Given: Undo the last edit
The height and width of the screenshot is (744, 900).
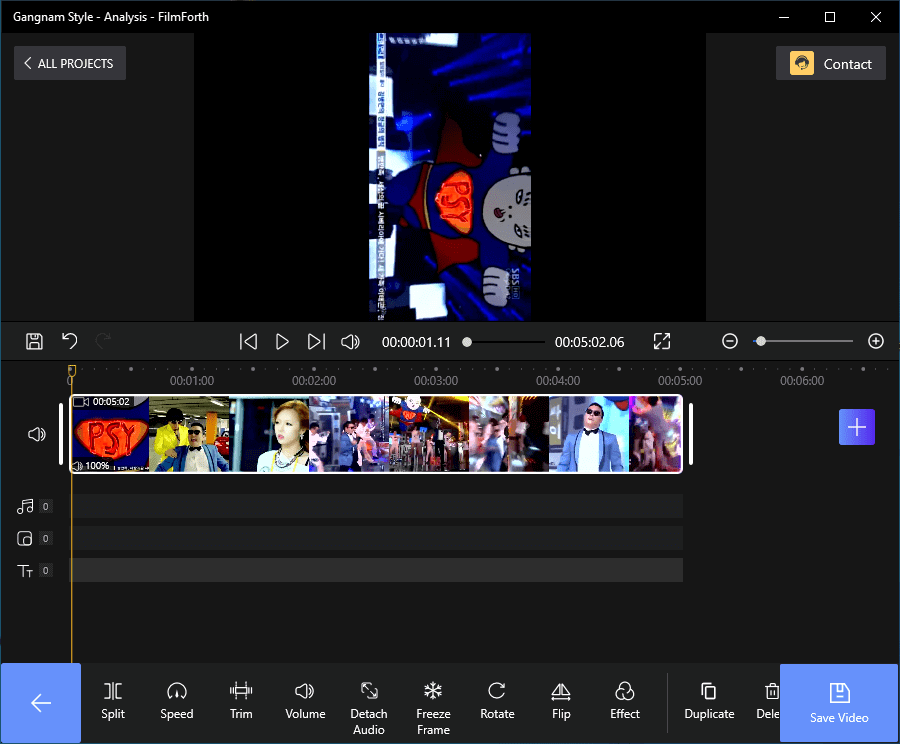Looking at the screenshot, I should 69,342.
